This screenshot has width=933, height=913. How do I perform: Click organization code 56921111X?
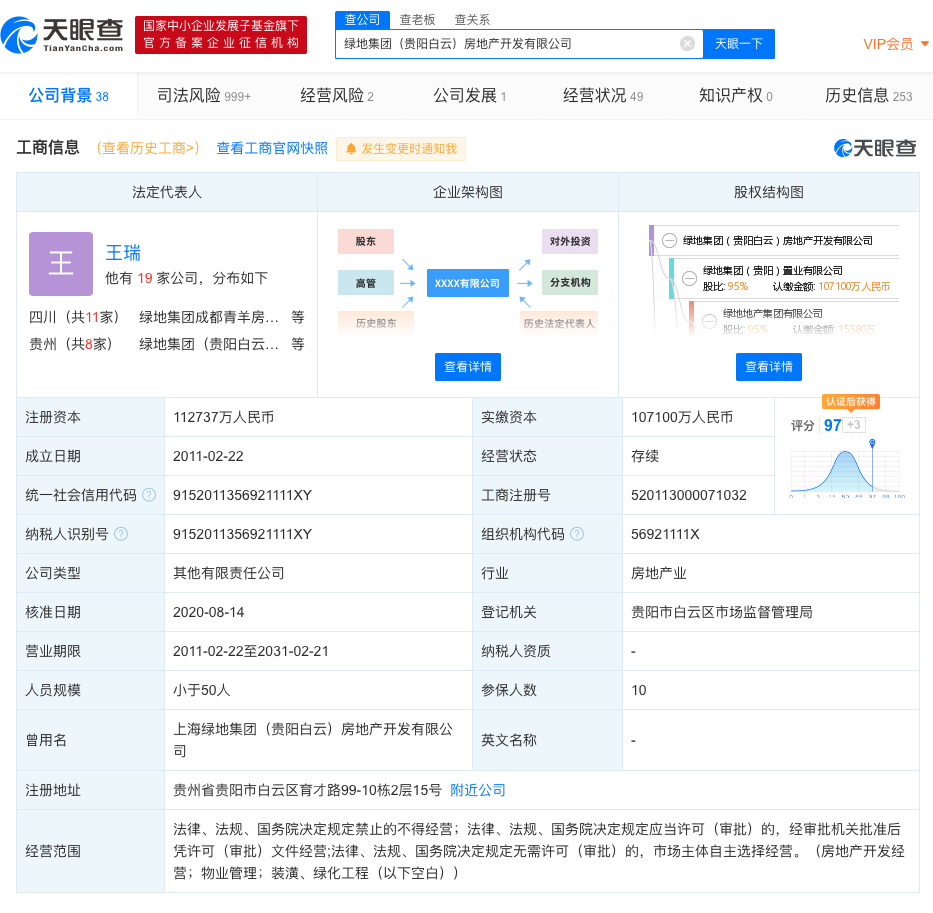(x=665, y=534)
